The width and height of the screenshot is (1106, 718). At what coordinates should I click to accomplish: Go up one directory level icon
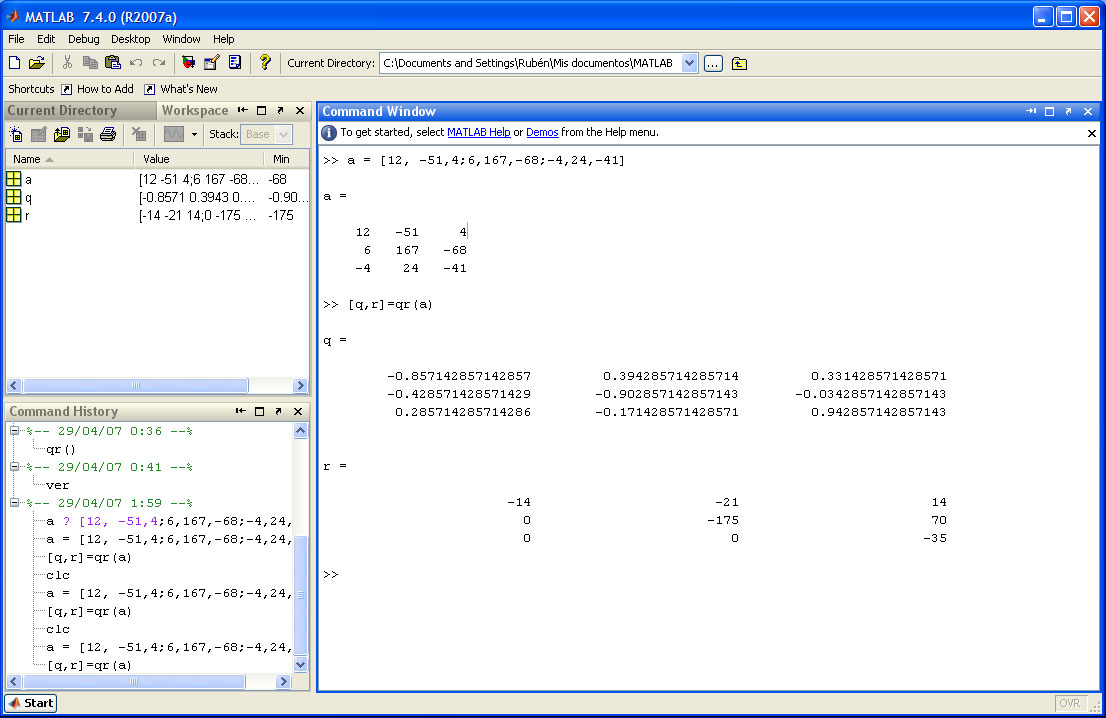tap(739, 63)
